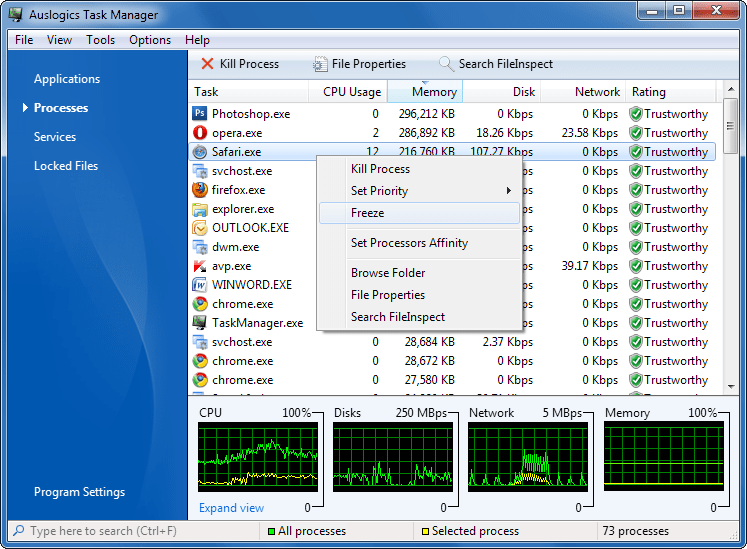Choose Kill Process in the context menu
This screenshot has height=549, width=747.
click(419, 169)
